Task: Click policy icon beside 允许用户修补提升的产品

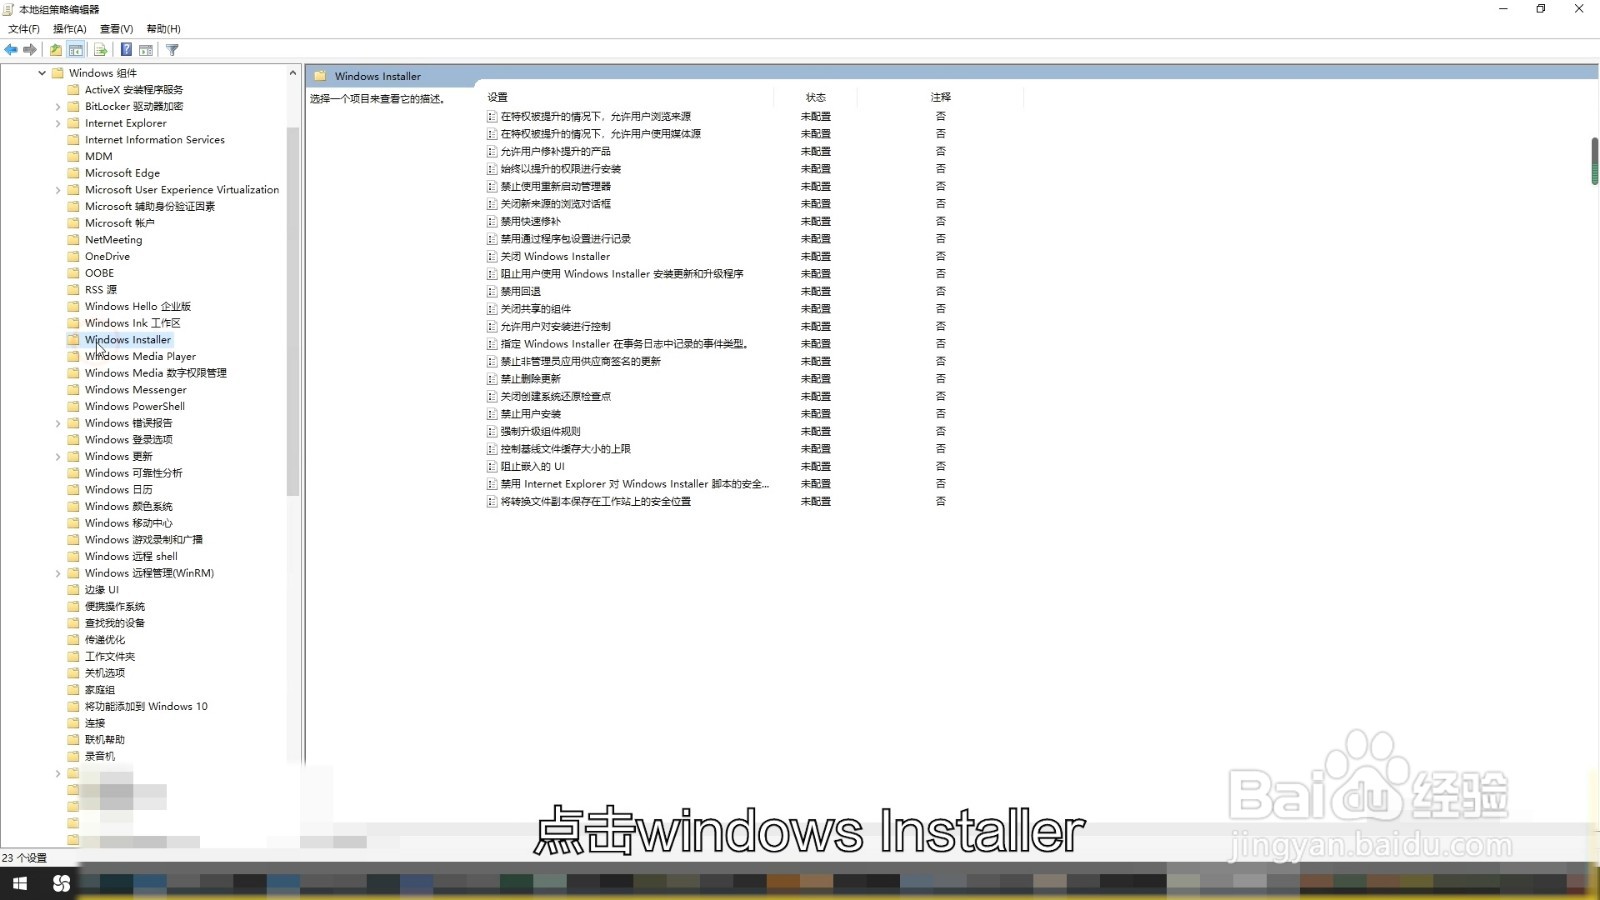Action: click(x=492, y=152)
